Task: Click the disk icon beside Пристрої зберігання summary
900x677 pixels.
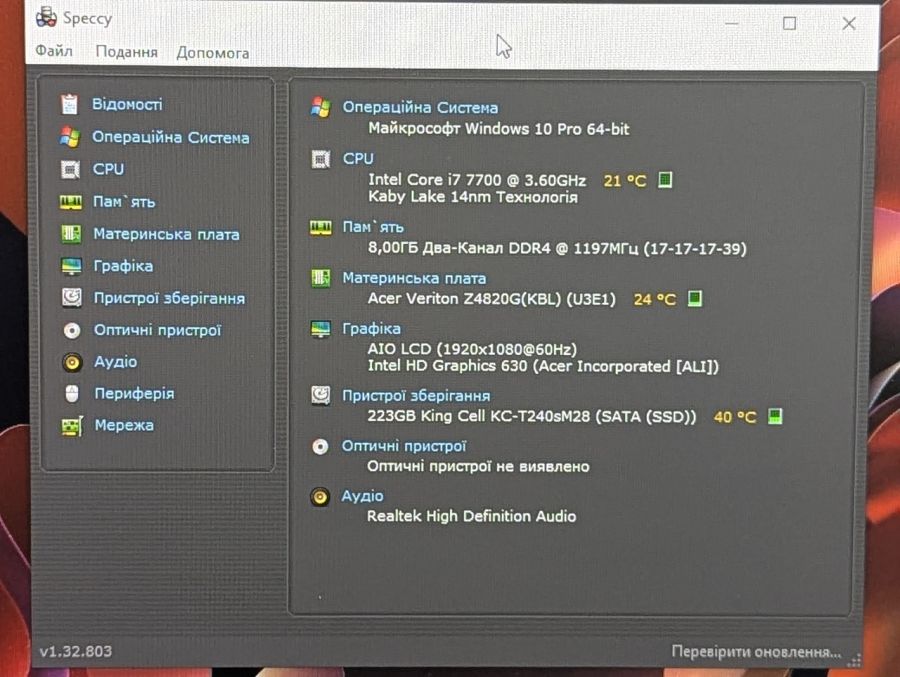Action: (x=320, y=395)
